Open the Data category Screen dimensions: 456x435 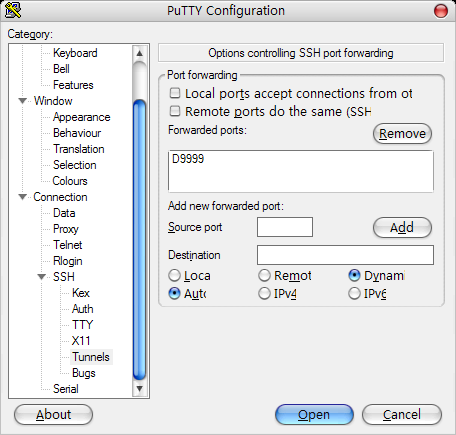click(64, 213)
